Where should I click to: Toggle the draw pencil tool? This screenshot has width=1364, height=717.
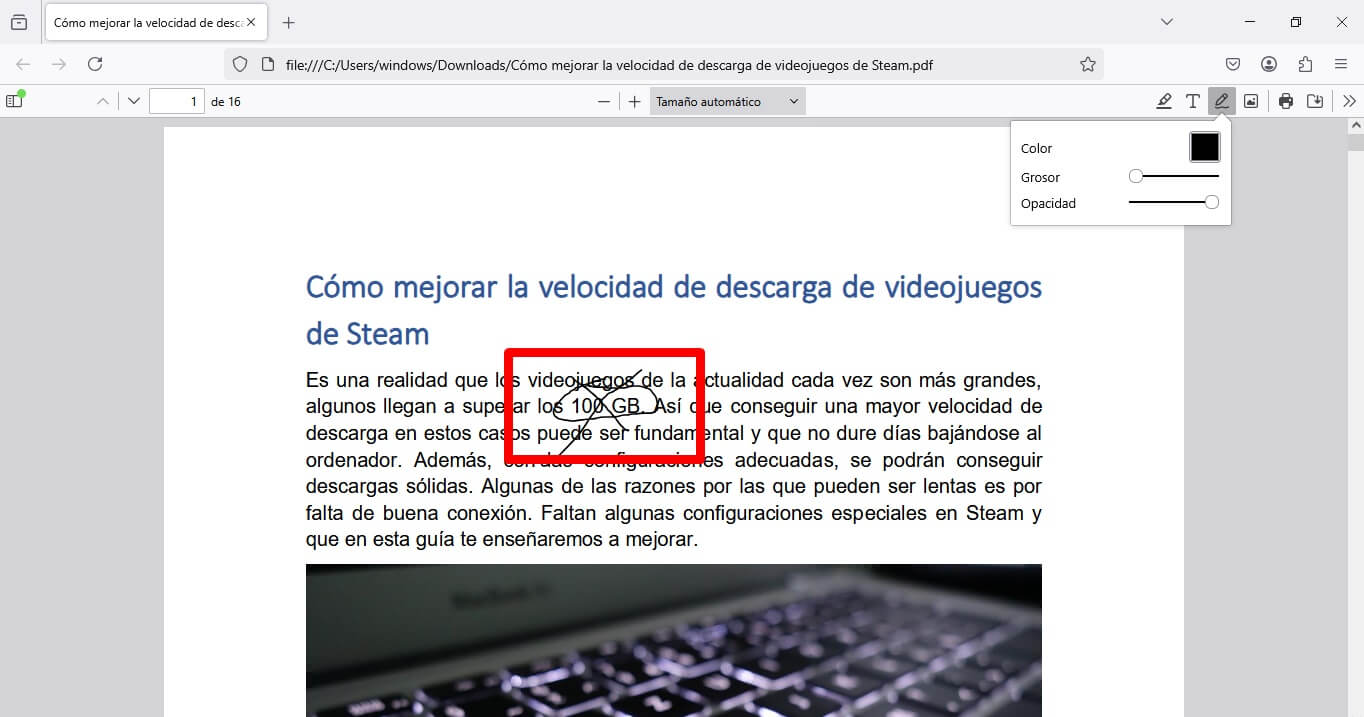[1221, 101]
